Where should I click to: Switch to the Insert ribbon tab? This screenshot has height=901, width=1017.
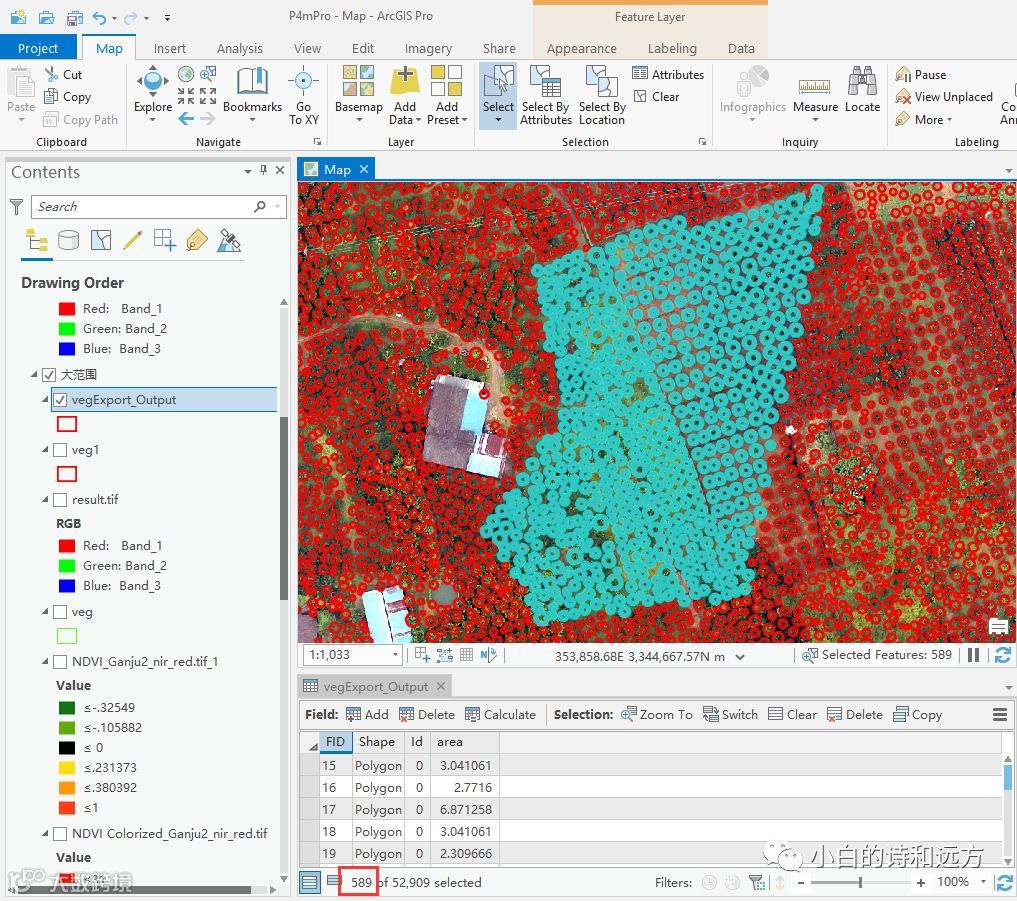click(x=170, y=49)
